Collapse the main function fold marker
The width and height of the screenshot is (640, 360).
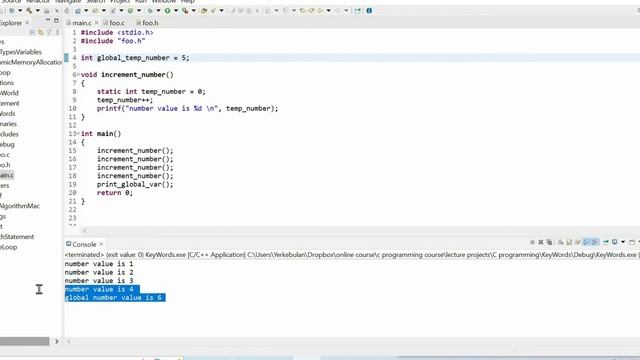click(78, 134)
